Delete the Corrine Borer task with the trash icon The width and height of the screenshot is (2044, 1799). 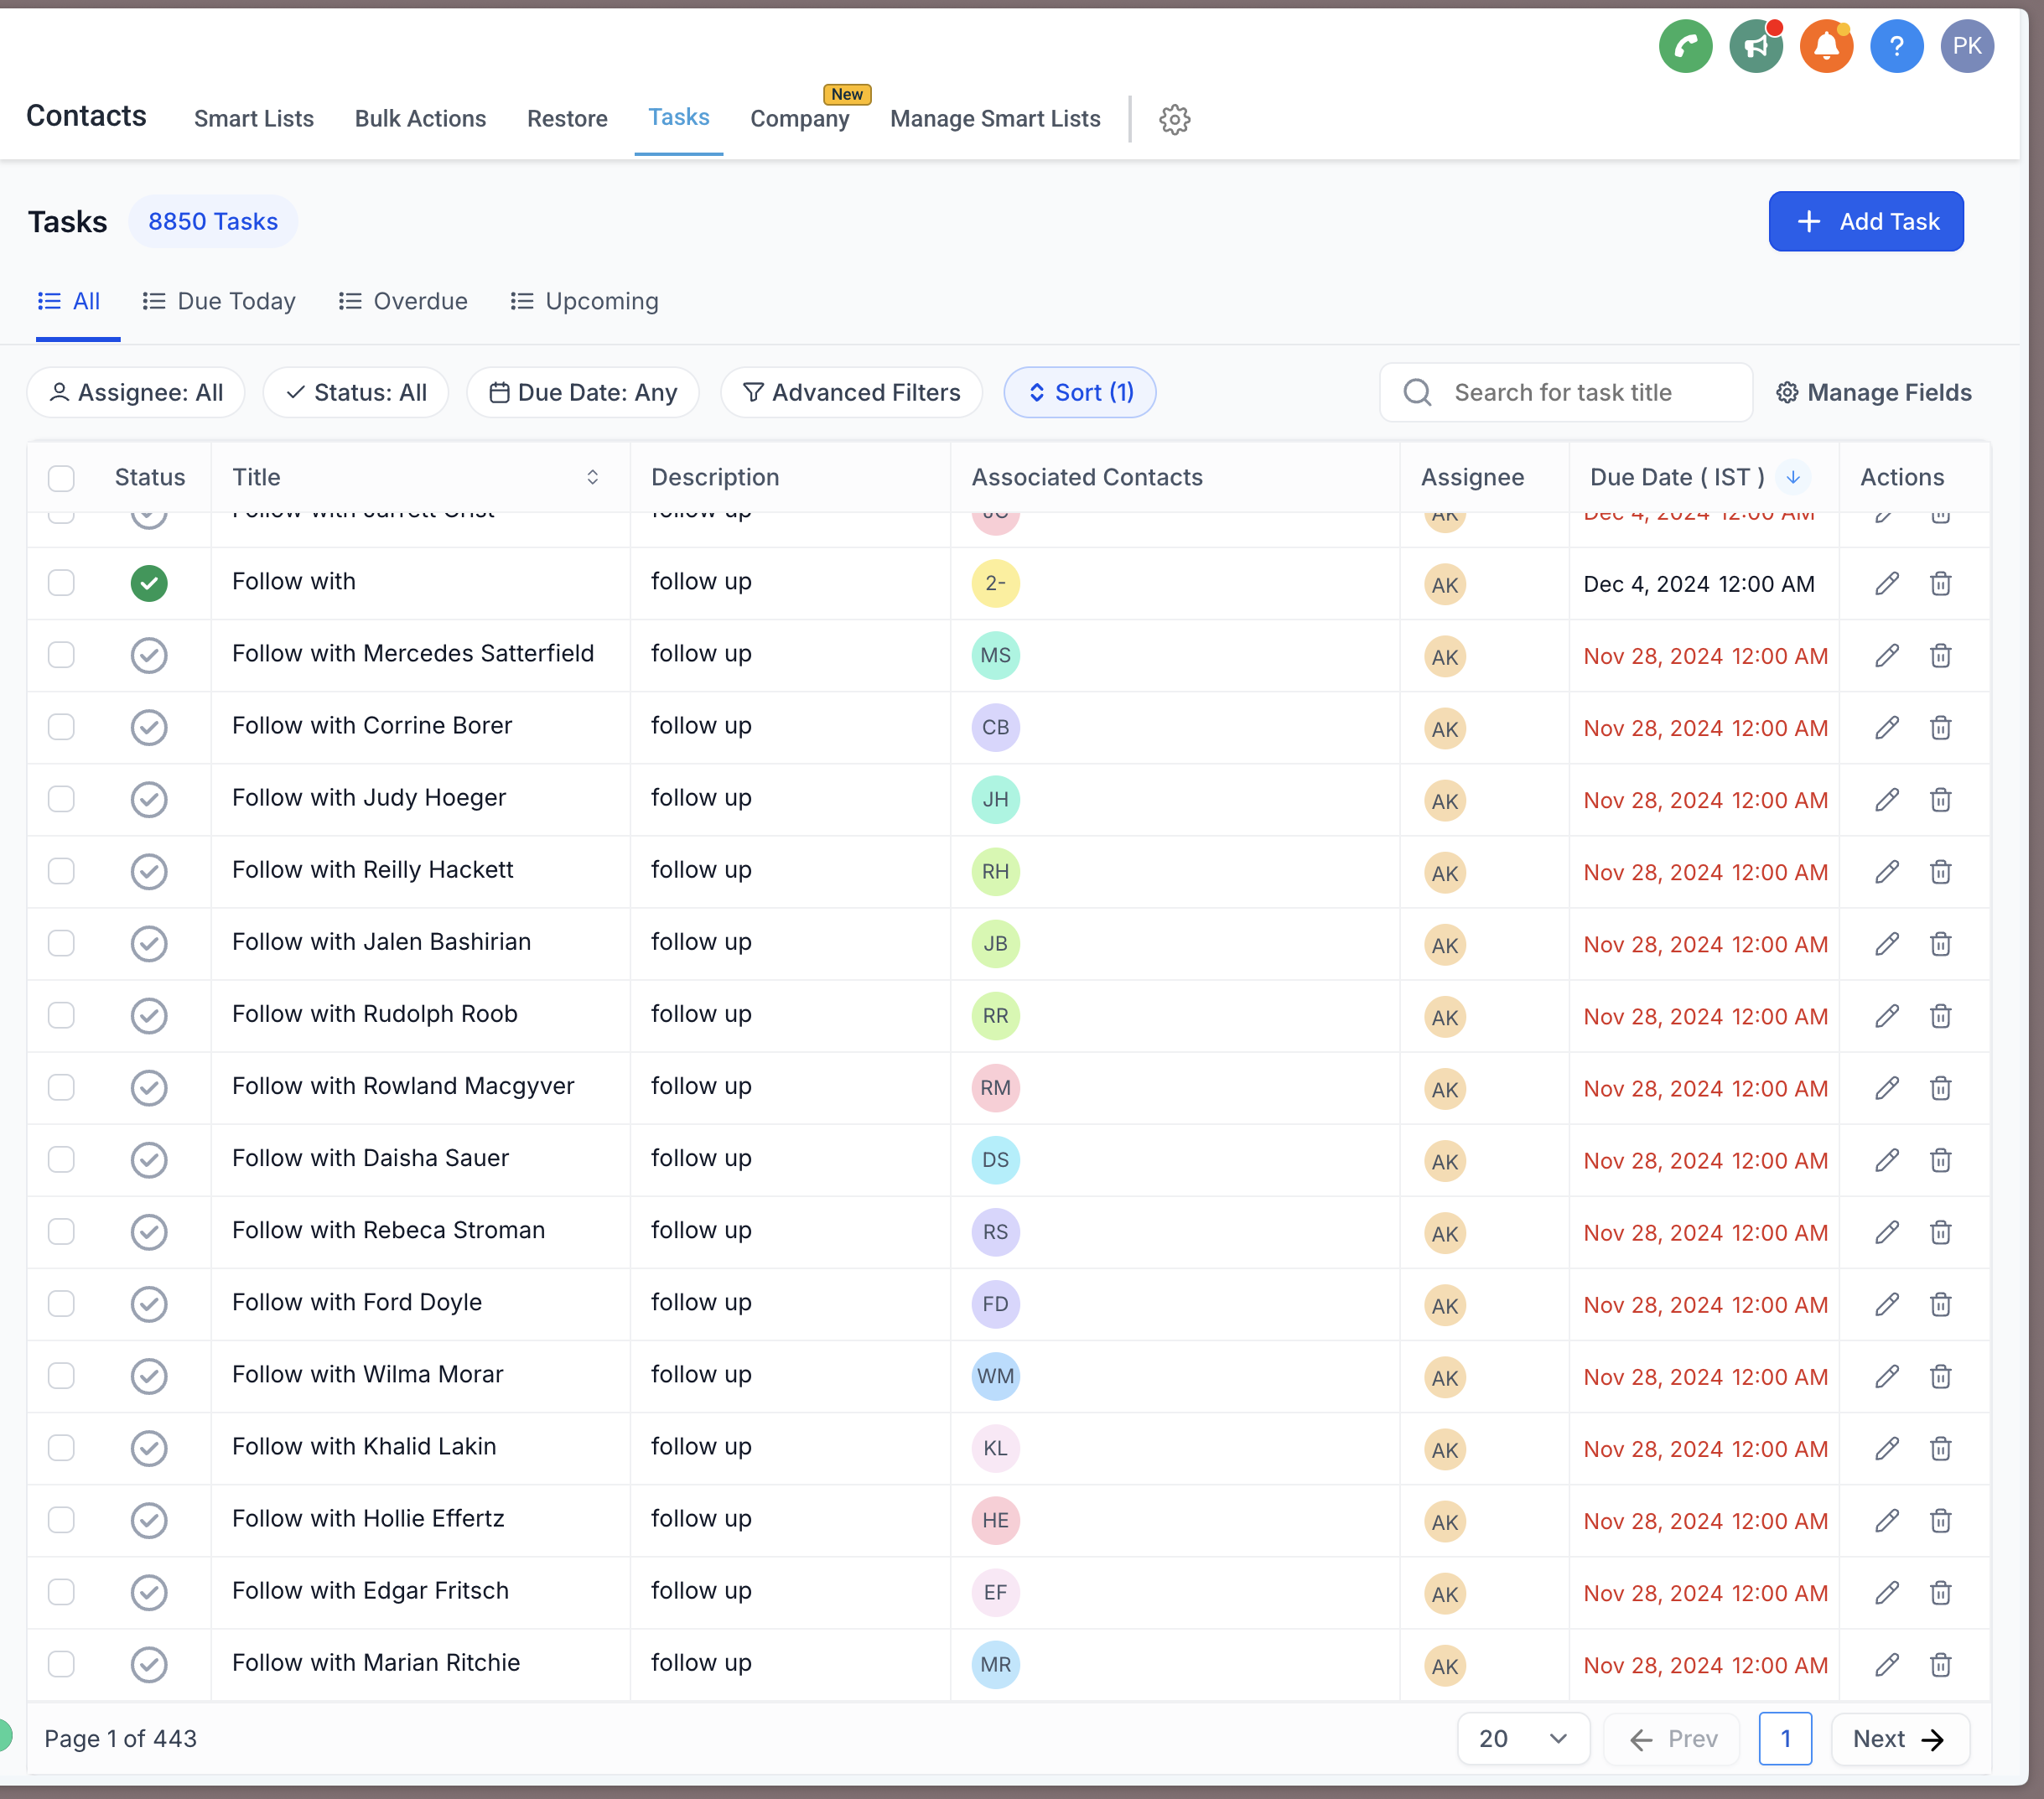point(1940,728)
